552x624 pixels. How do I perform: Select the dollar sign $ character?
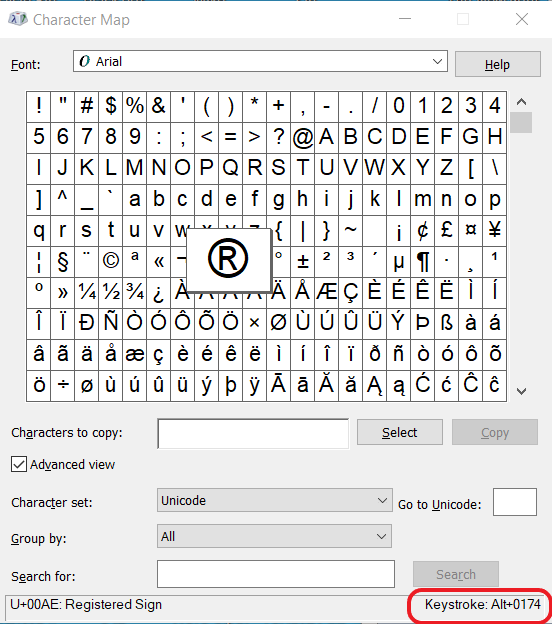(111, 106)
